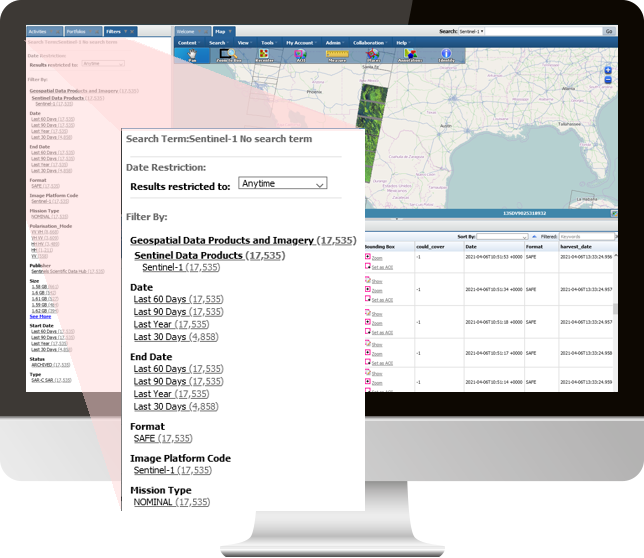This screenshot has width=644, height=558.
Task: Open the Sort By dropdown
Action: coord(502,237)
